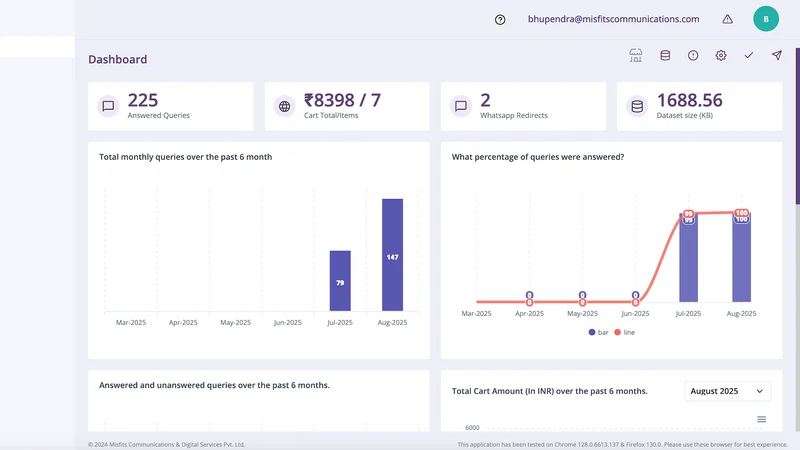
Task: Open the database icon in dashboard toolbar
Action: pos(665,55)
